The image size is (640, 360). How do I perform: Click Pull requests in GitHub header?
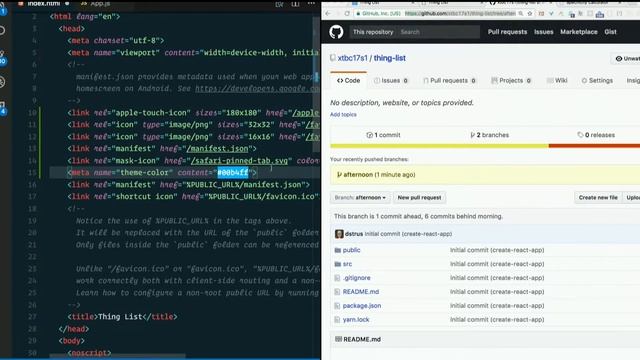click(x=507, y=32)
